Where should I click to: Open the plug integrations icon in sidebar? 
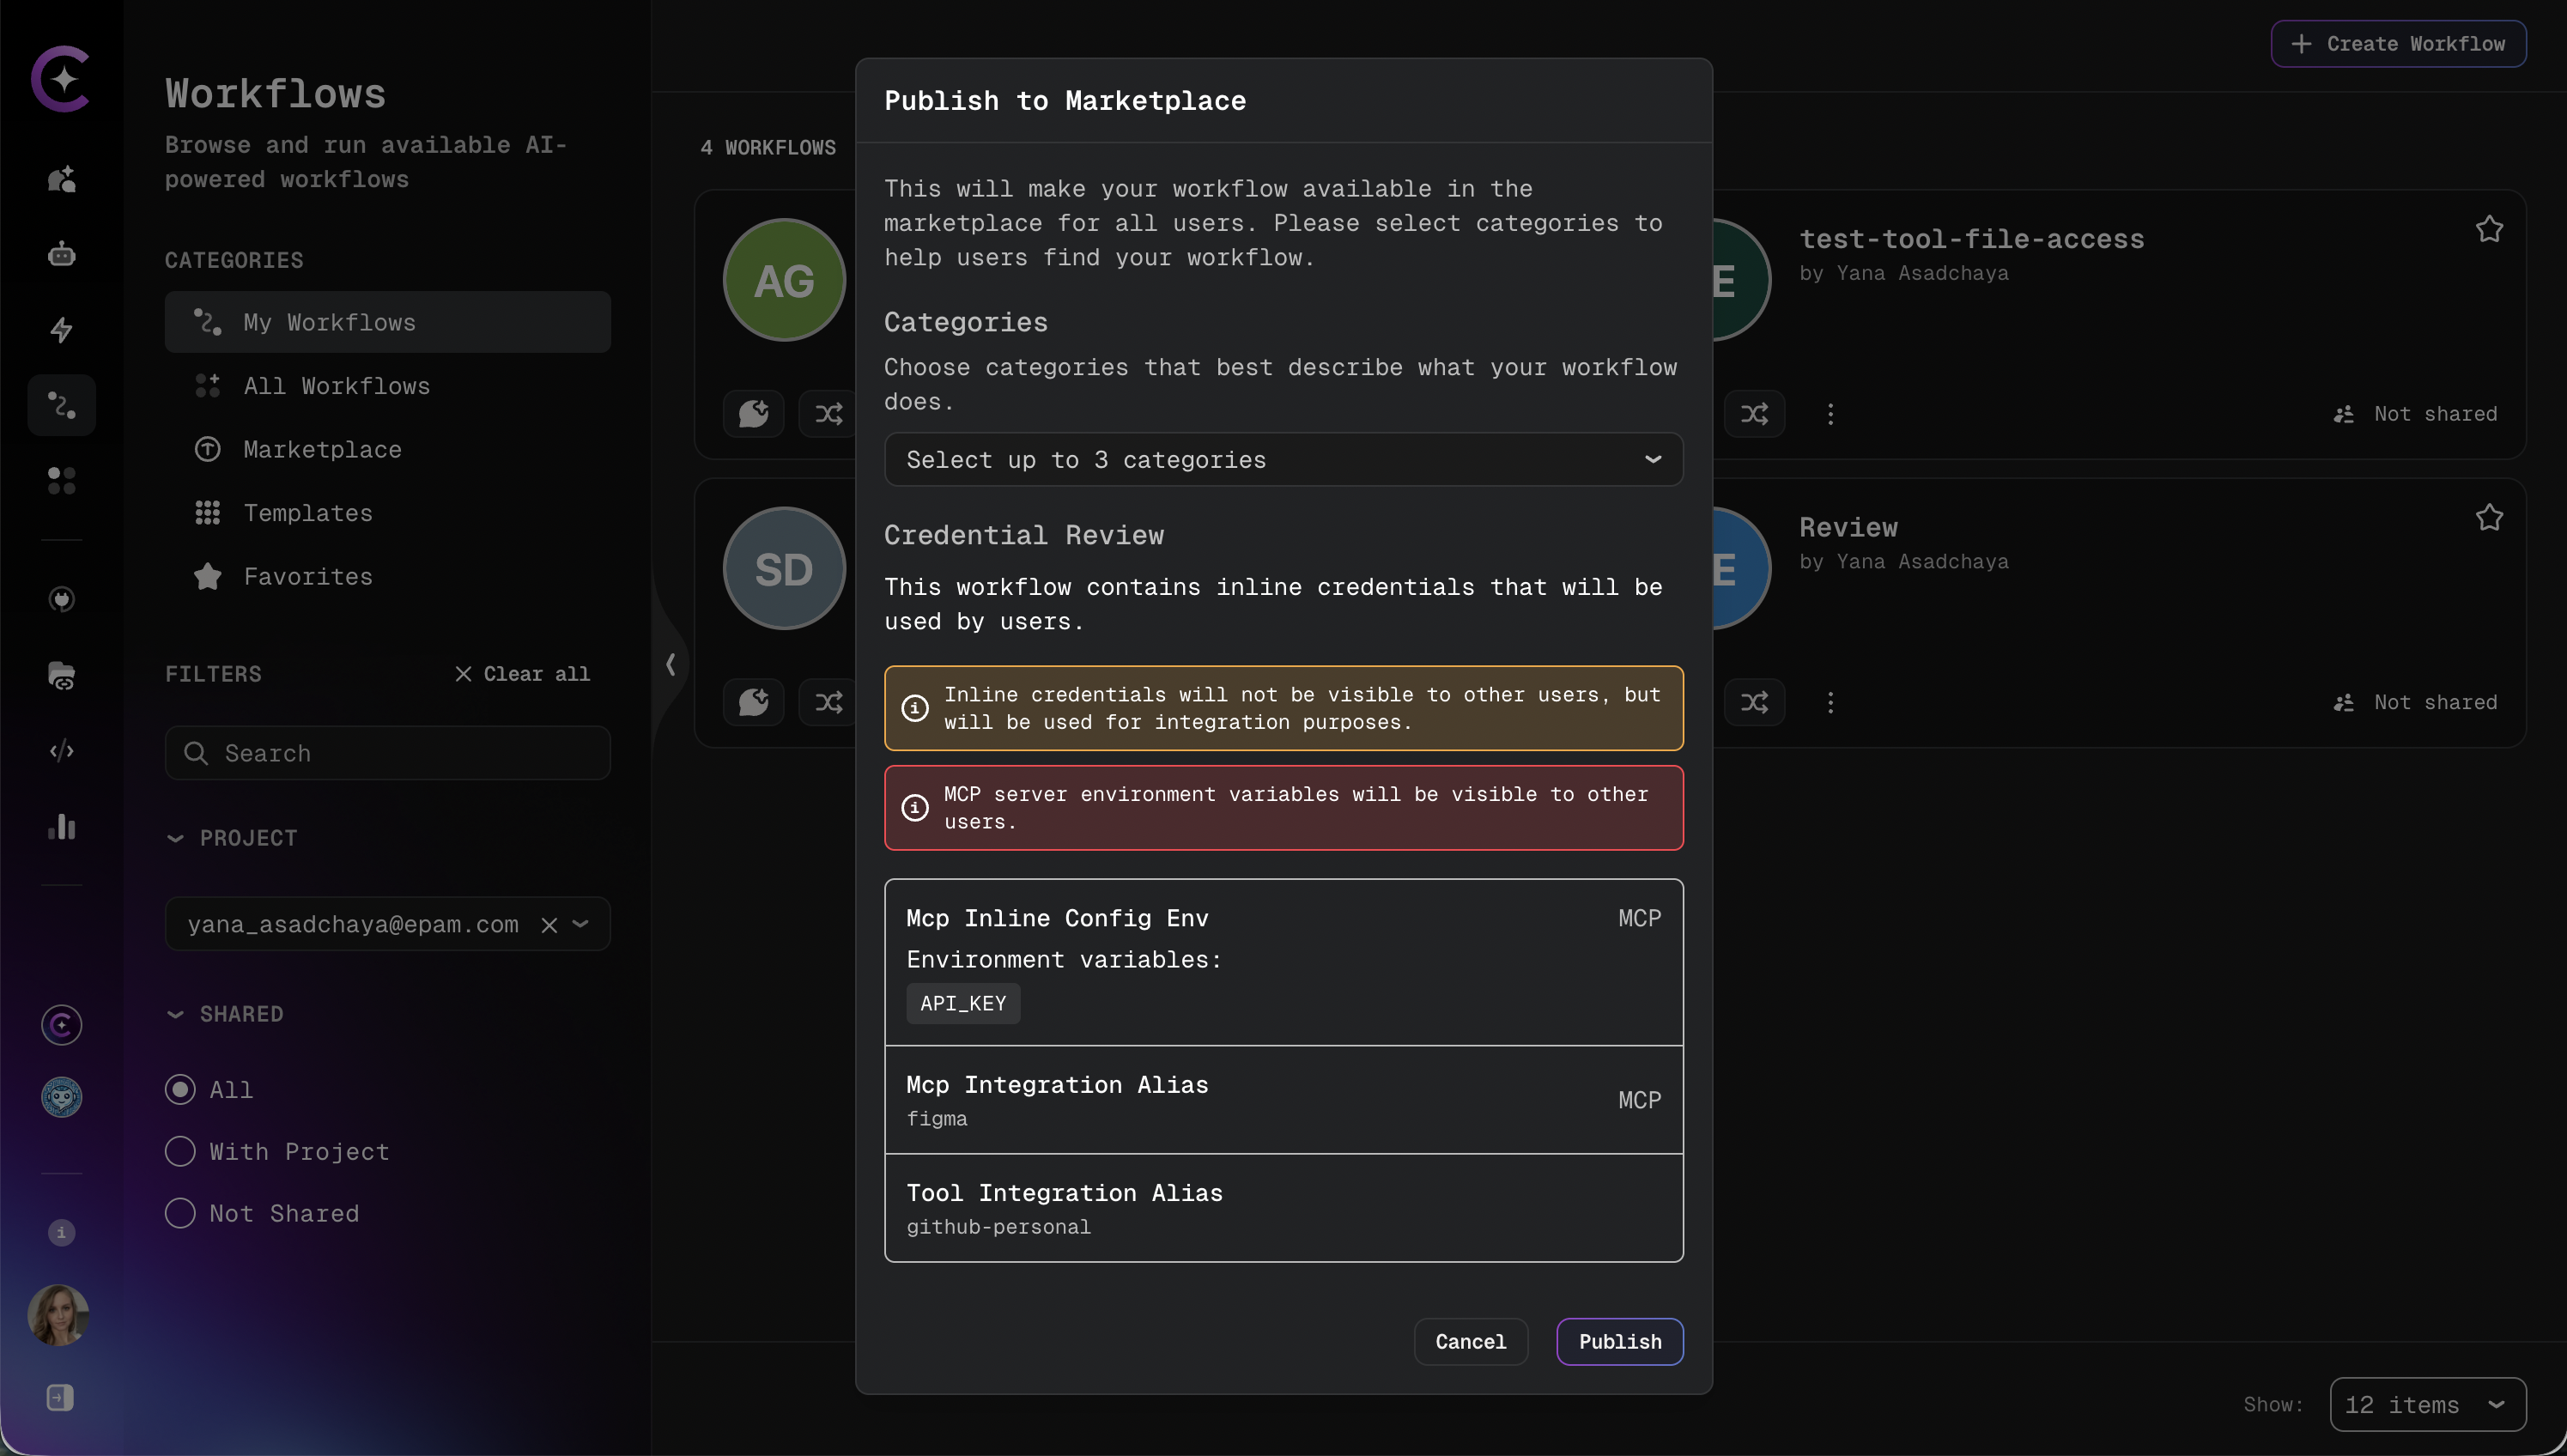(61, 599)
